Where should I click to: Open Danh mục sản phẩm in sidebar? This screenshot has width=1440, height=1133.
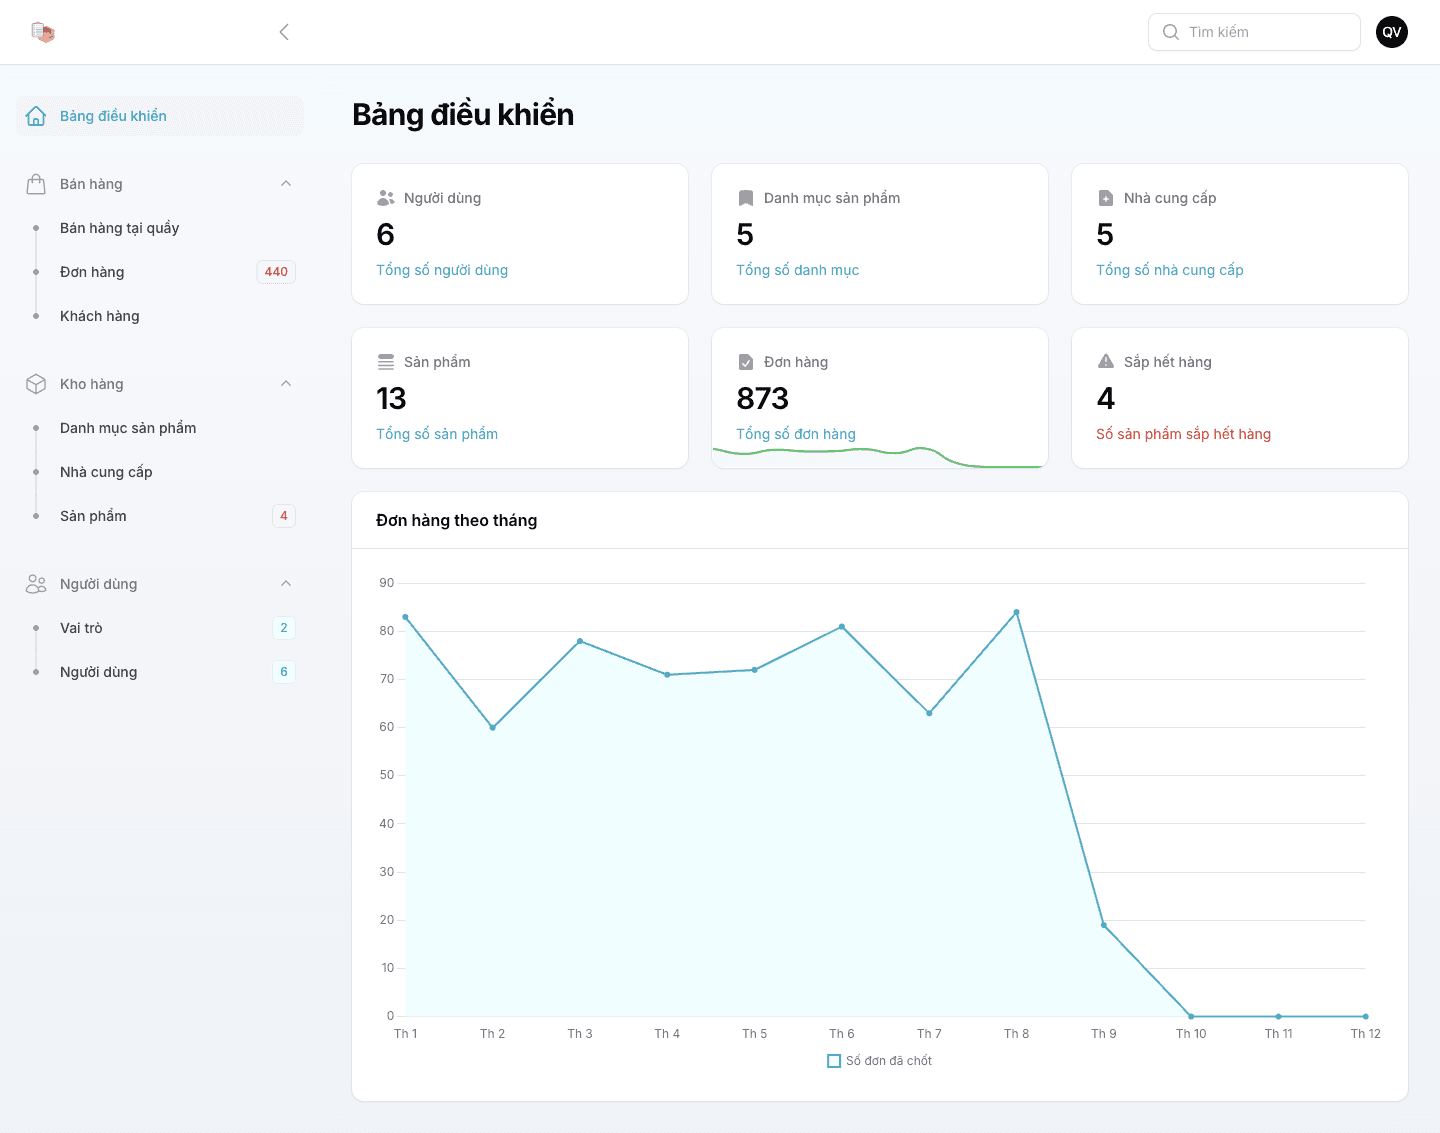pos(160,428)
